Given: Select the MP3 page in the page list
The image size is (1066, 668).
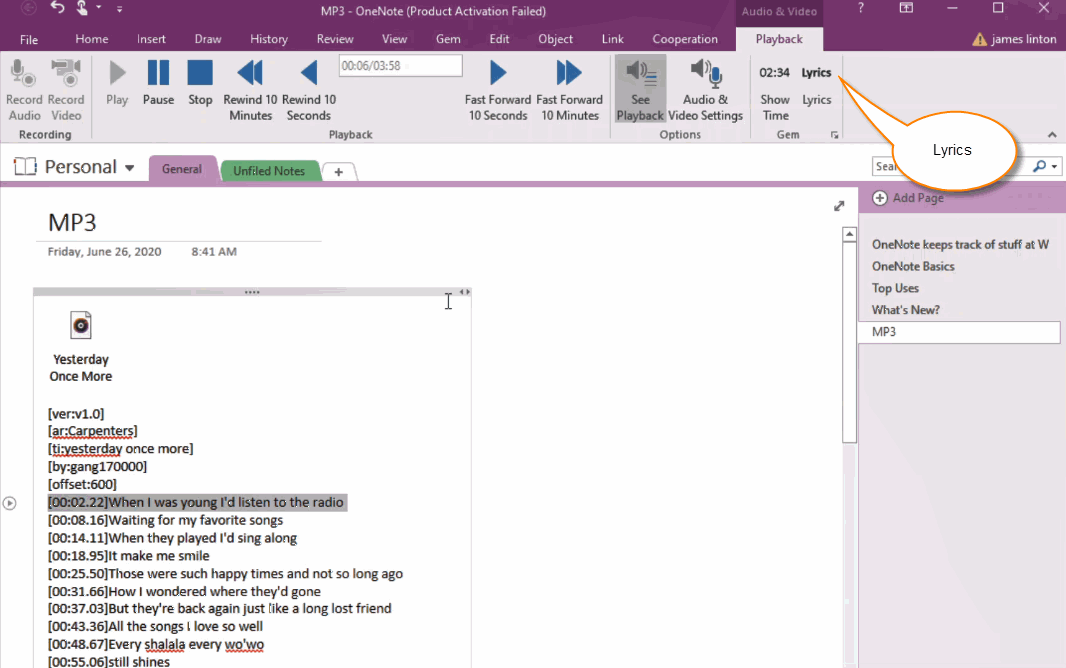Looking at the screenshot, I should [960, 332].
